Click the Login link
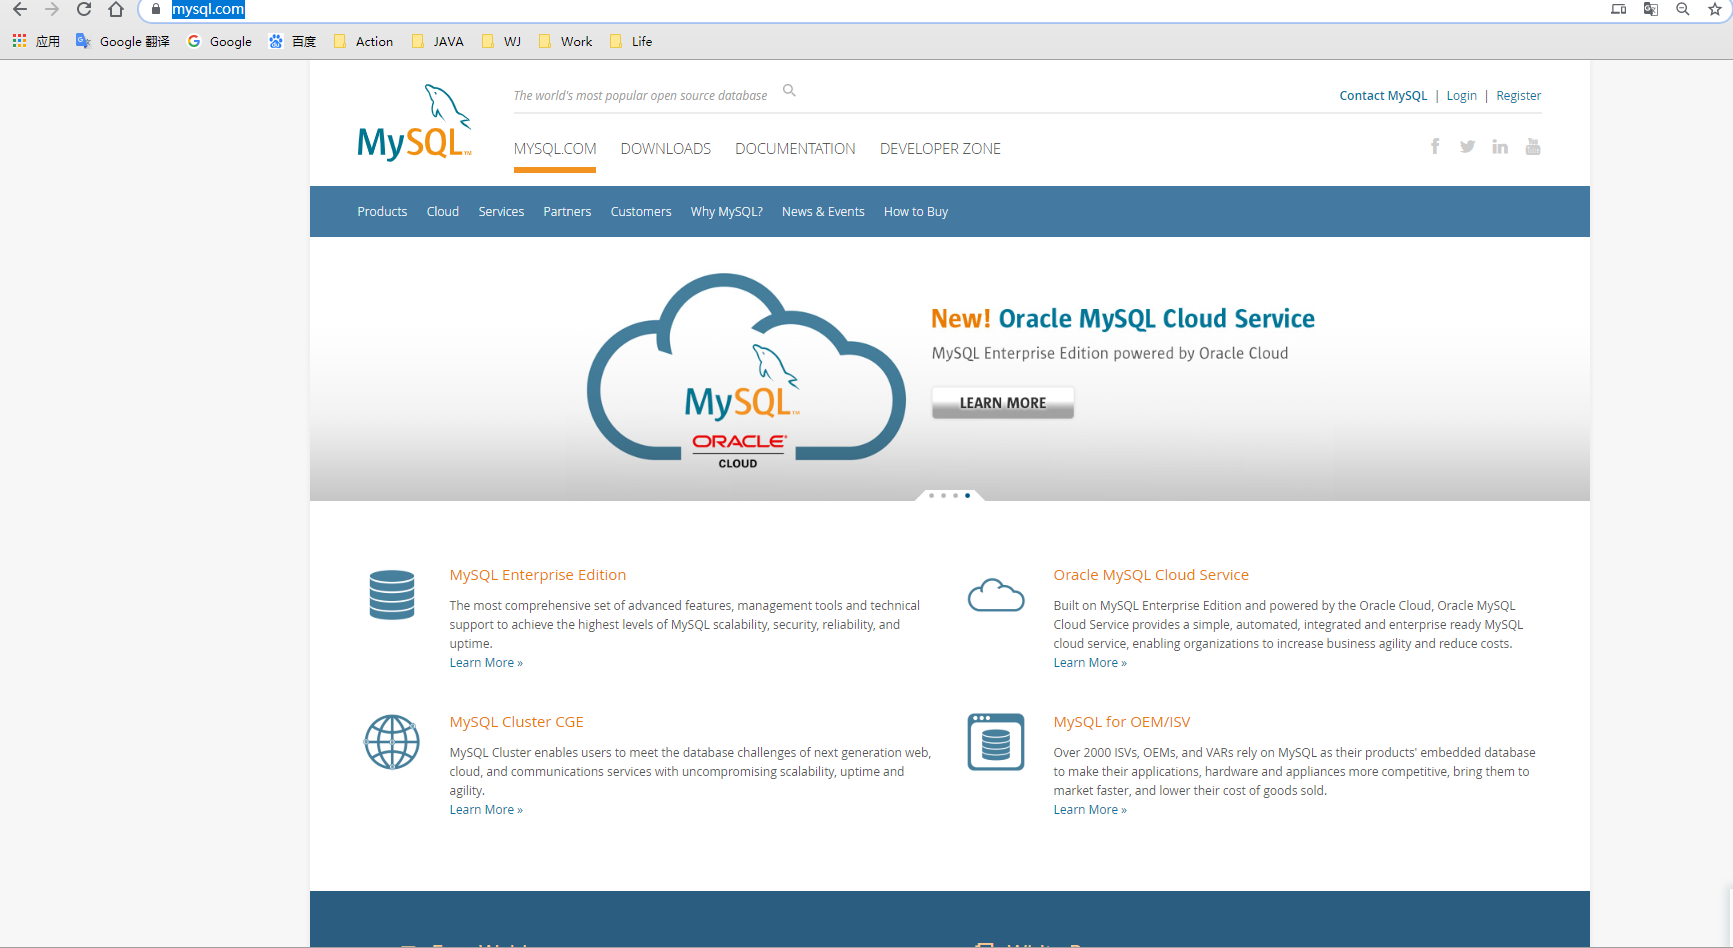The height and width of the screenshot is (948, 1733). 1461,96
